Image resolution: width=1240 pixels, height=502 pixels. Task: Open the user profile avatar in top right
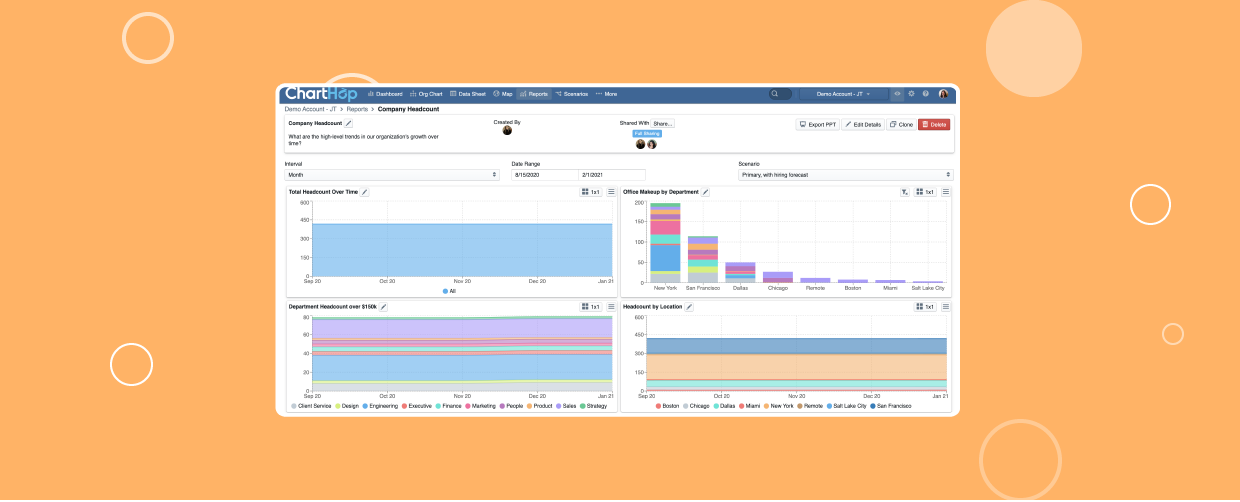coord(943,94)
